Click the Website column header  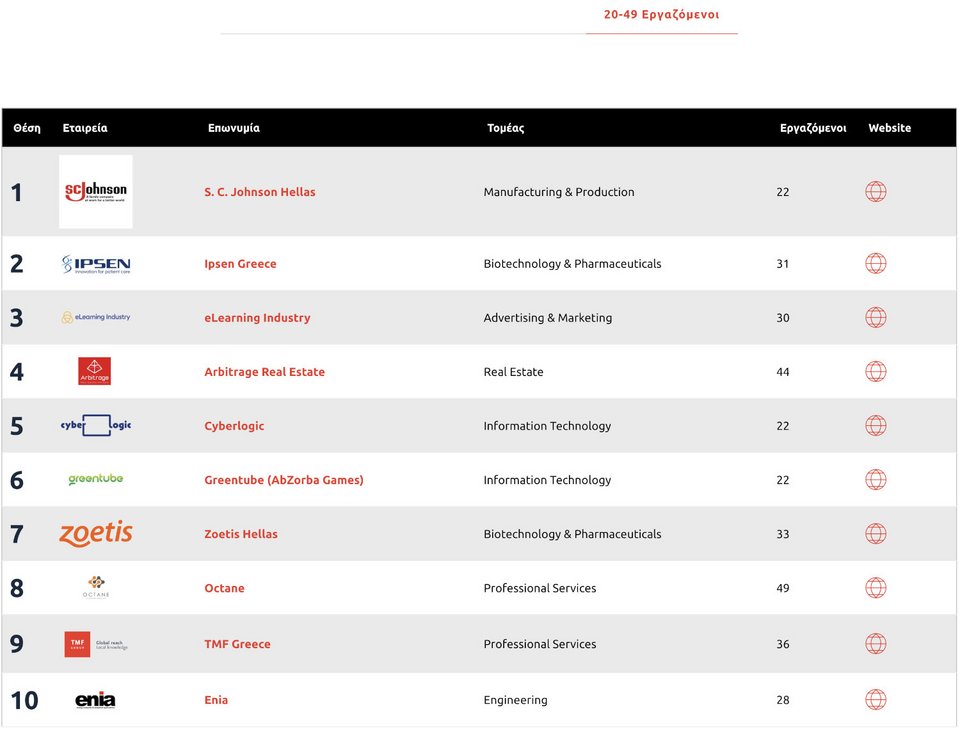click(890, 128)
